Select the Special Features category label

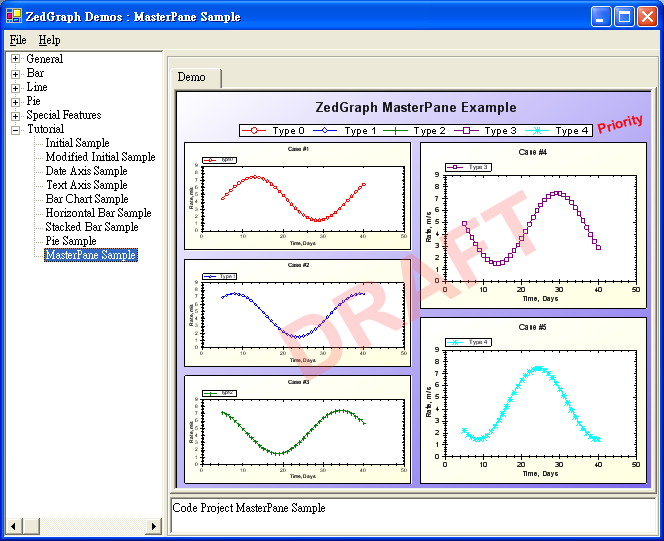64,115
